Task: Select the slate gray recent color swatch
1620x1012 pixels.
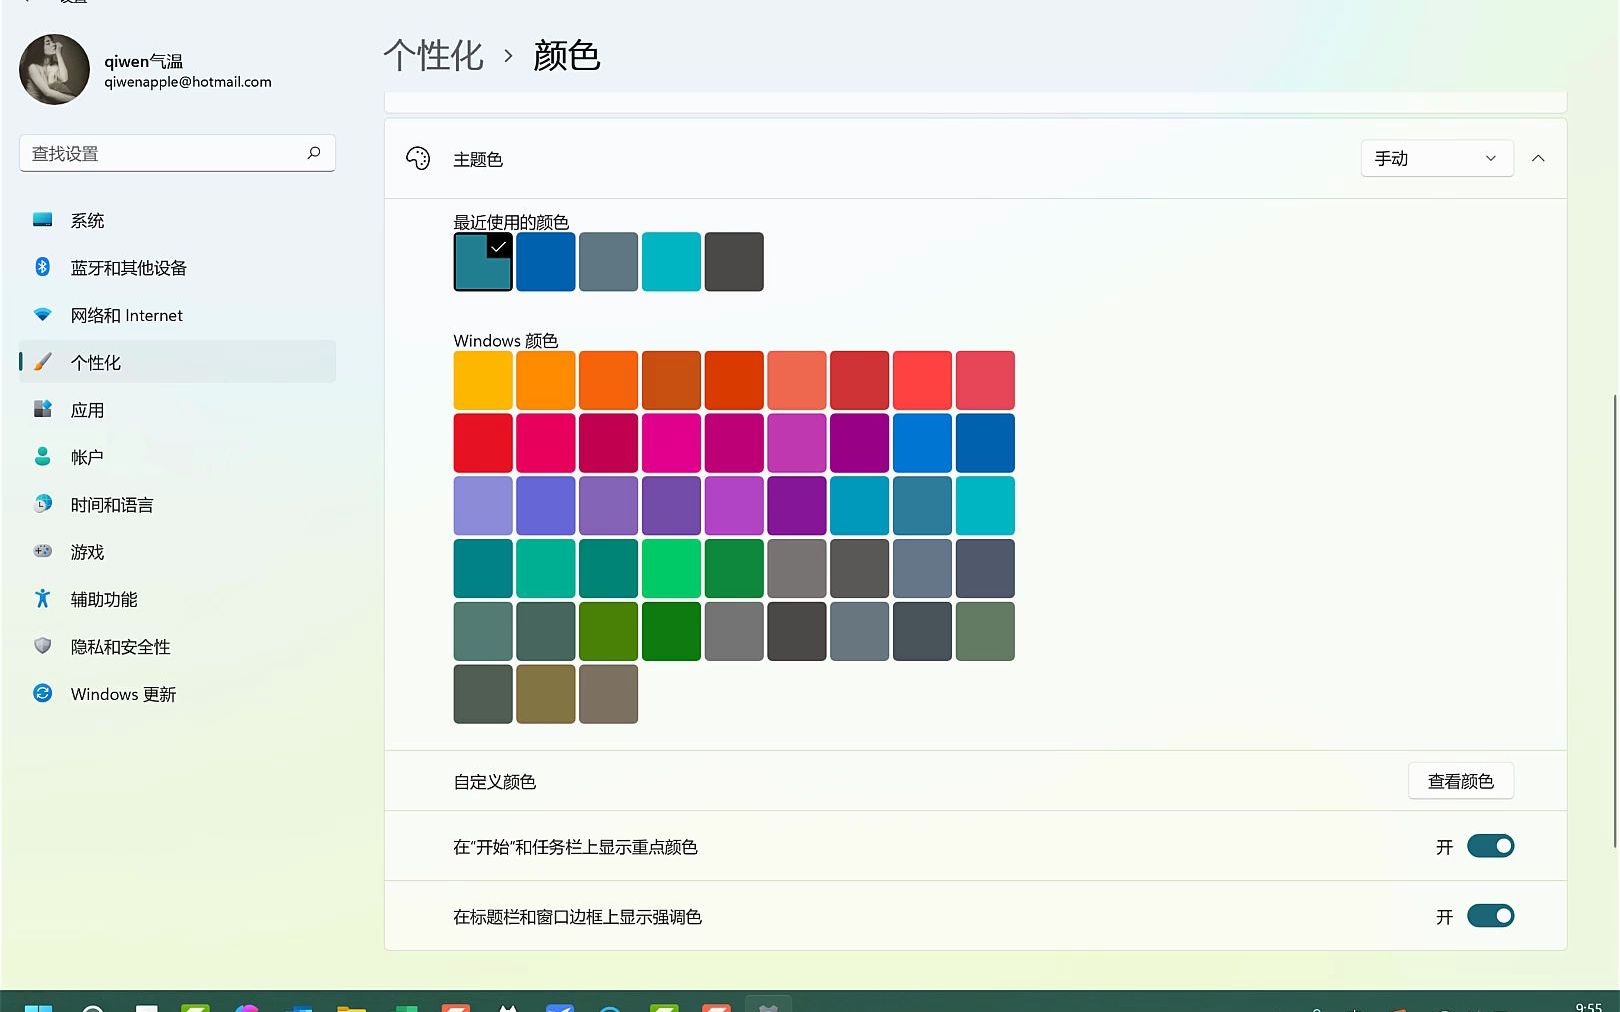Action: 608,262
